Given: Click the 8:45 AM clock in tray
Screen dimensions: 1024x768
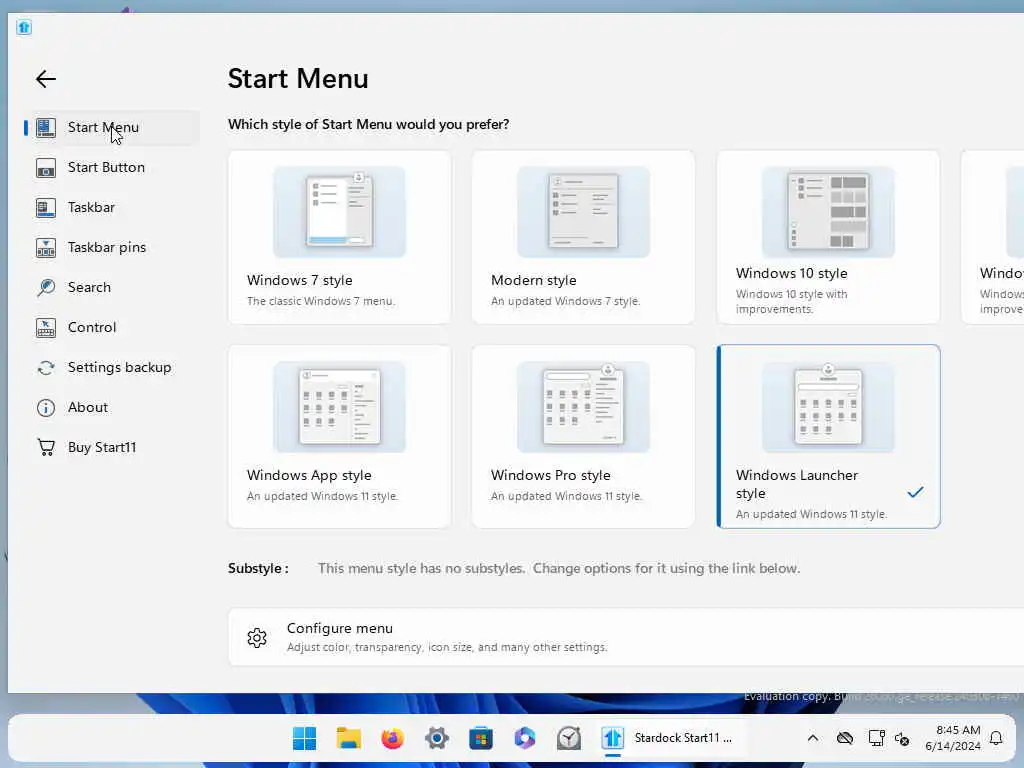Looking at the screenshot, I should (958, 730).
